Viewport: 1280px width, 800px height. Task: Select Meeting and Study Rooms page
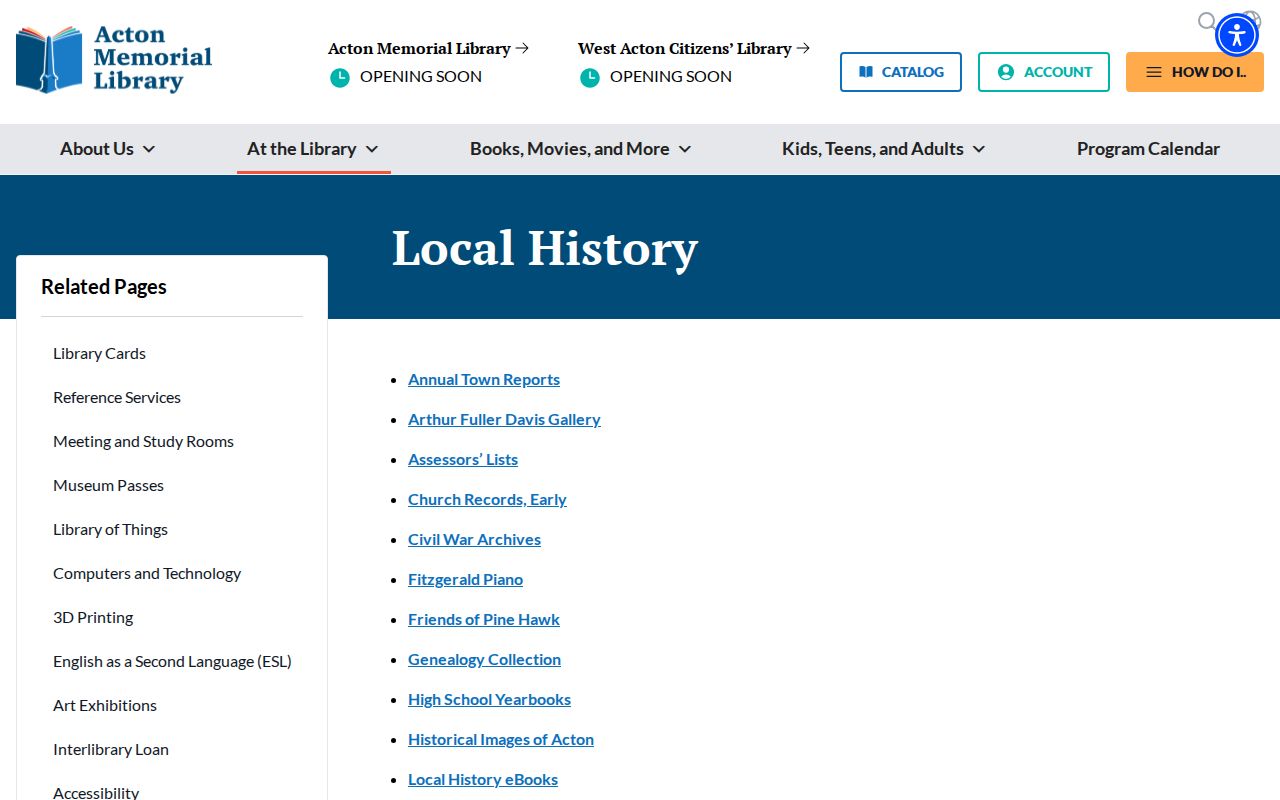[x=143, y=441]
